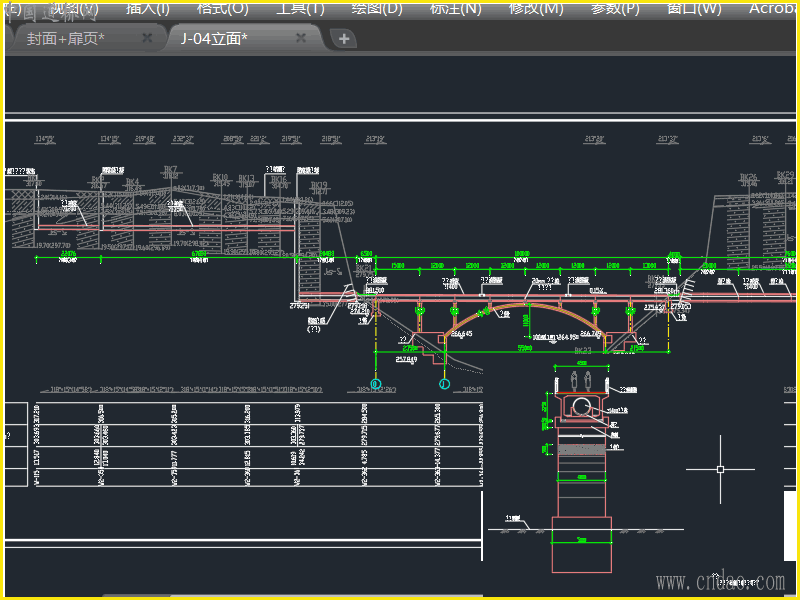
Task: Open the 修改(M) menu
Action: point(536,8)
